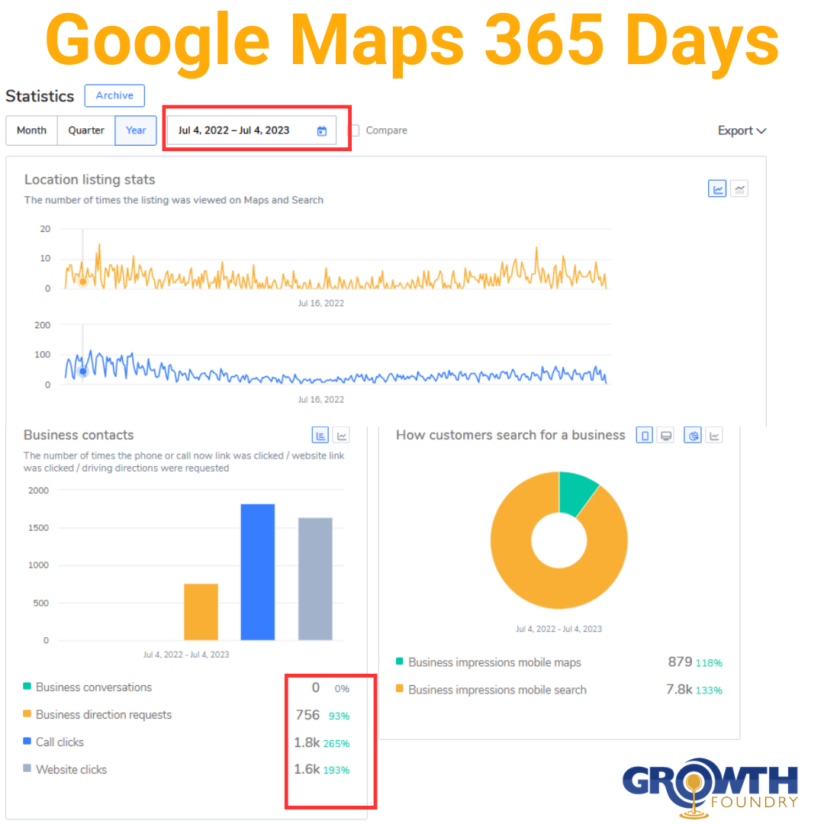
Task: Click the Year view button
Action: pyautogui.click(x=135, y=130)
